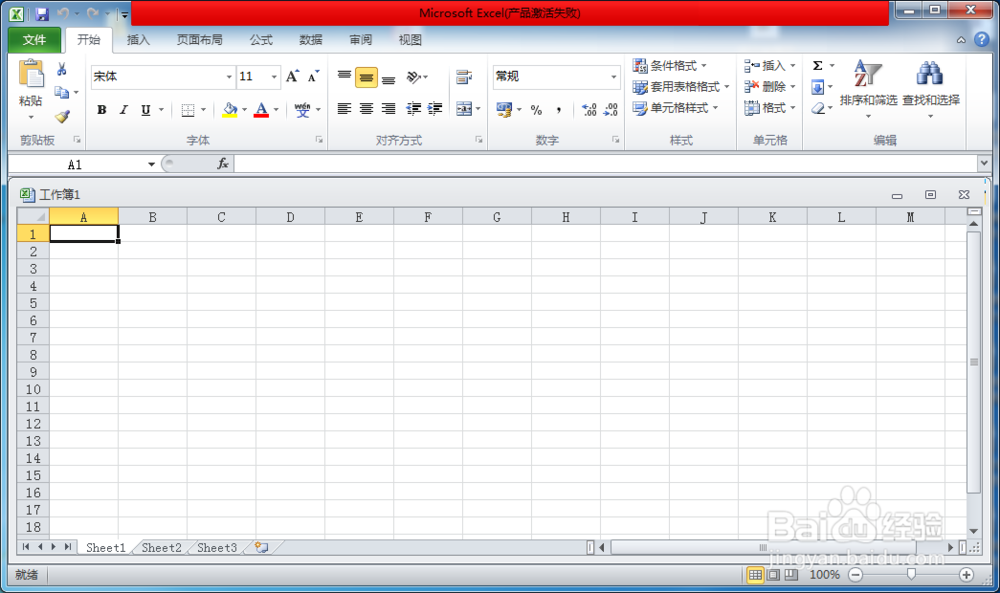Switch to the 插入 Insert tab
Screen dimensions: 1000x593
138,40
